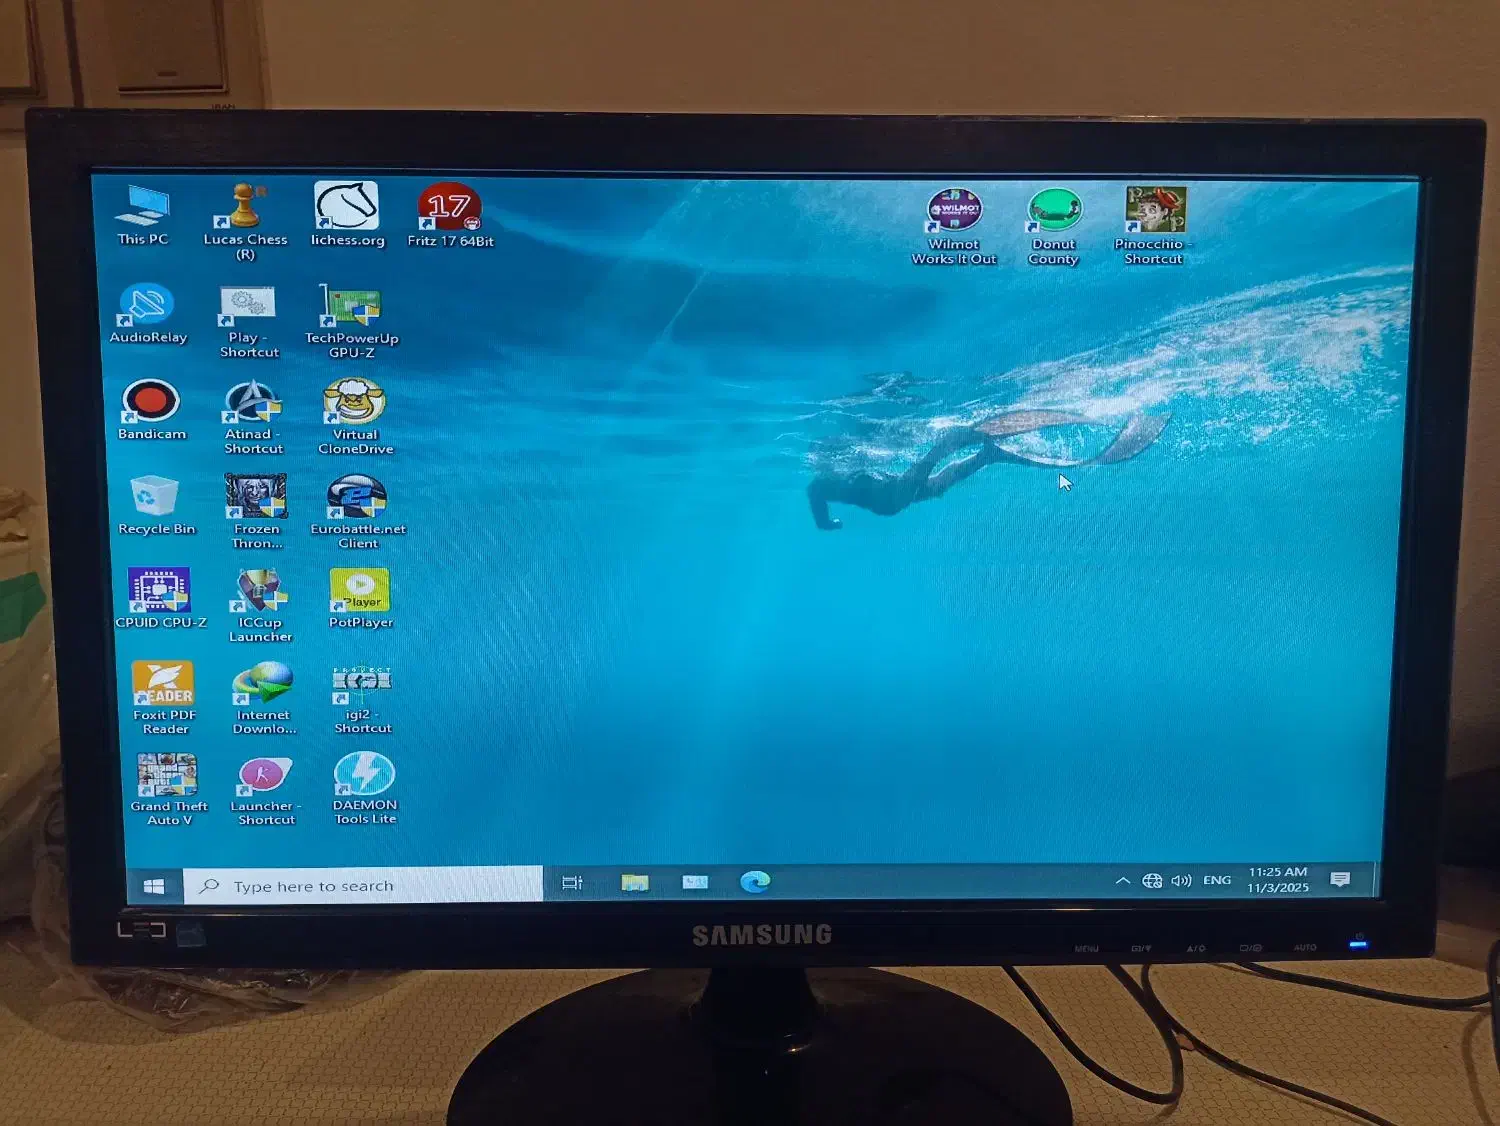Switch the ENG input language indicator

coord(1217,881)
